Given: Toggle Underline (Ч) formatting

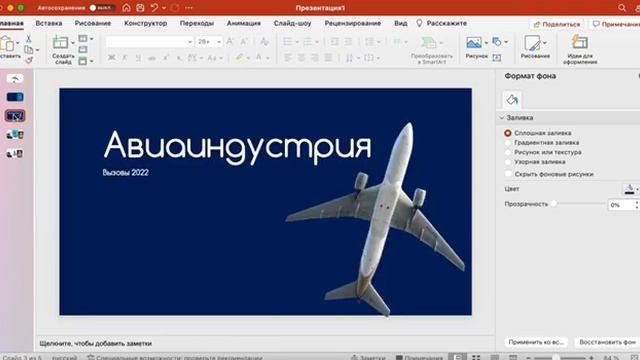Looking at the screenshot, I should [x=138, y=58].
